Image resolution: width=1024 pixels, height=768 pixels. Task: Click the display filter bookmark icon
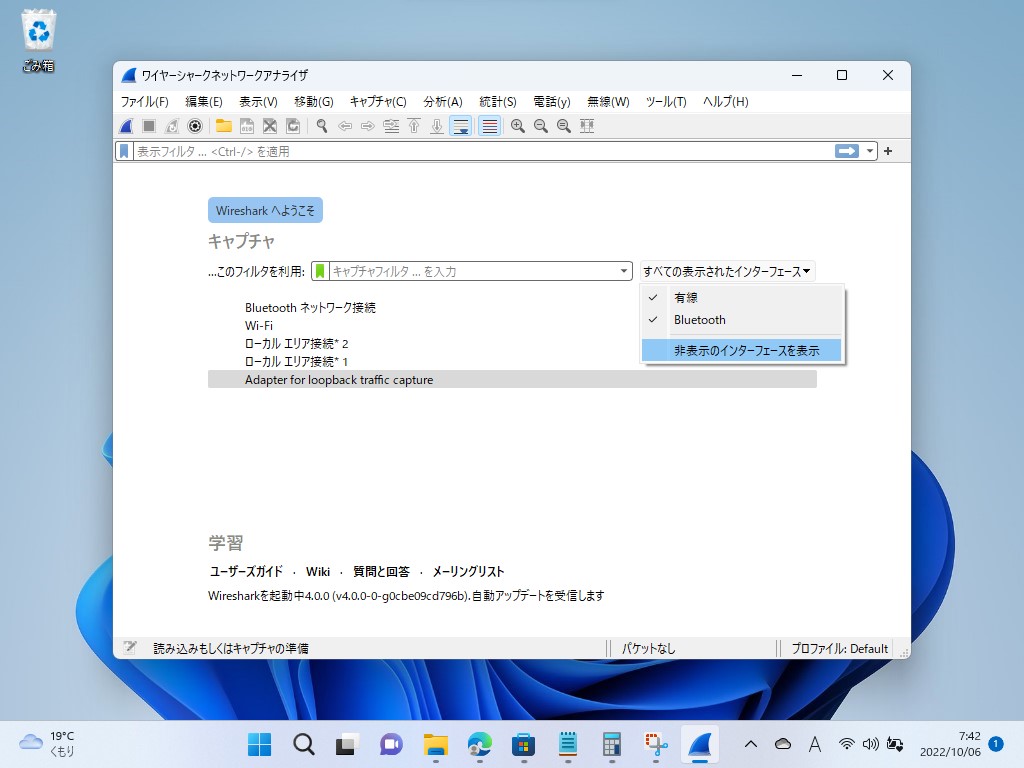tap(124, 152)
